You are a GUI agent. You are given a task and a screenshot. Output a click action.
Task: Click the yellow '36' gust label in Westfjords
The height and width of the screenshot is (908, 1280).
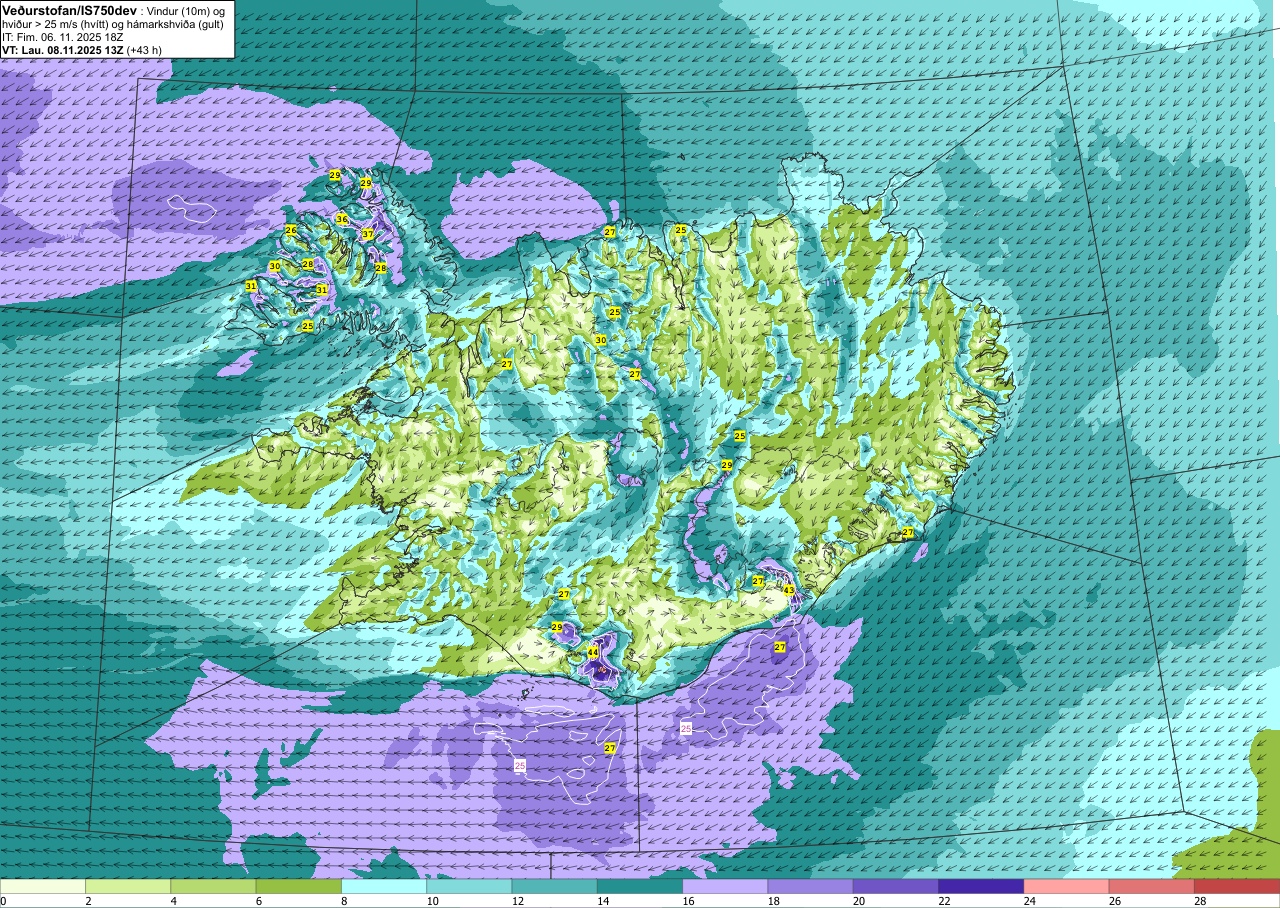[x=342, y=219]
